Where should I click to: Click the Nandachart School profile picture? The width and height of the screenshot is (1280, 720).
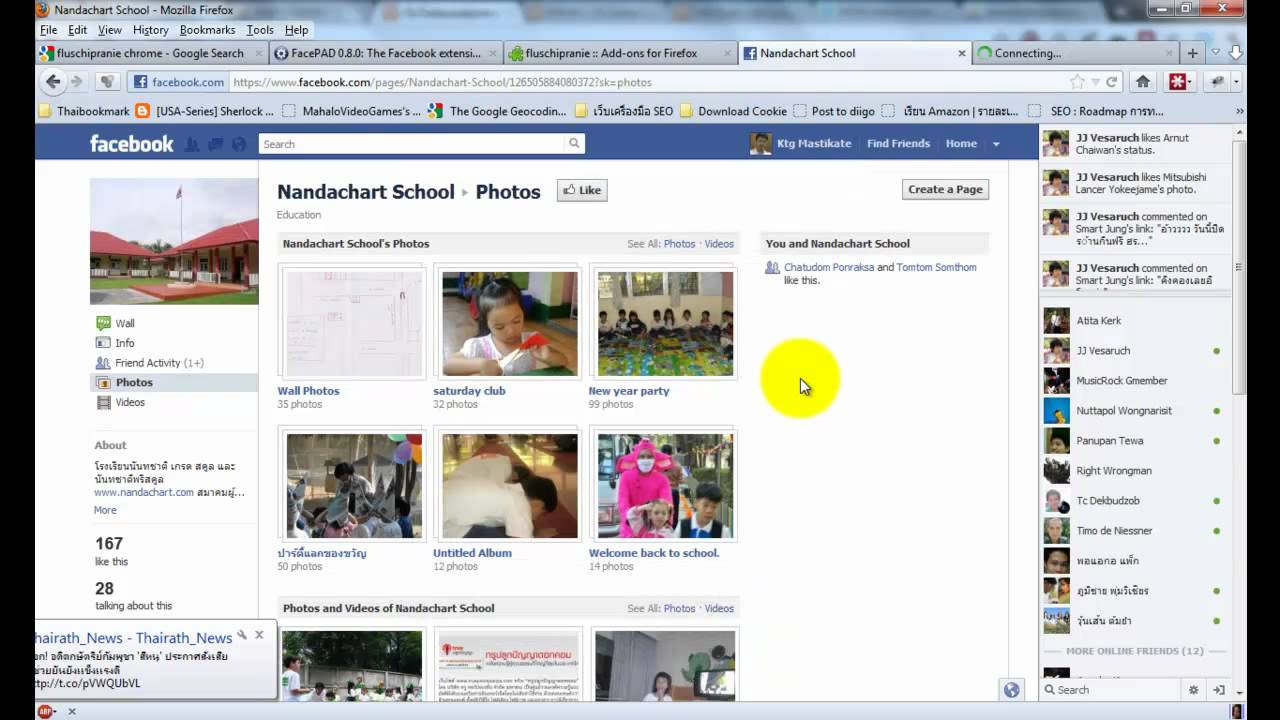pyautogui.click(x=174, y=241)
